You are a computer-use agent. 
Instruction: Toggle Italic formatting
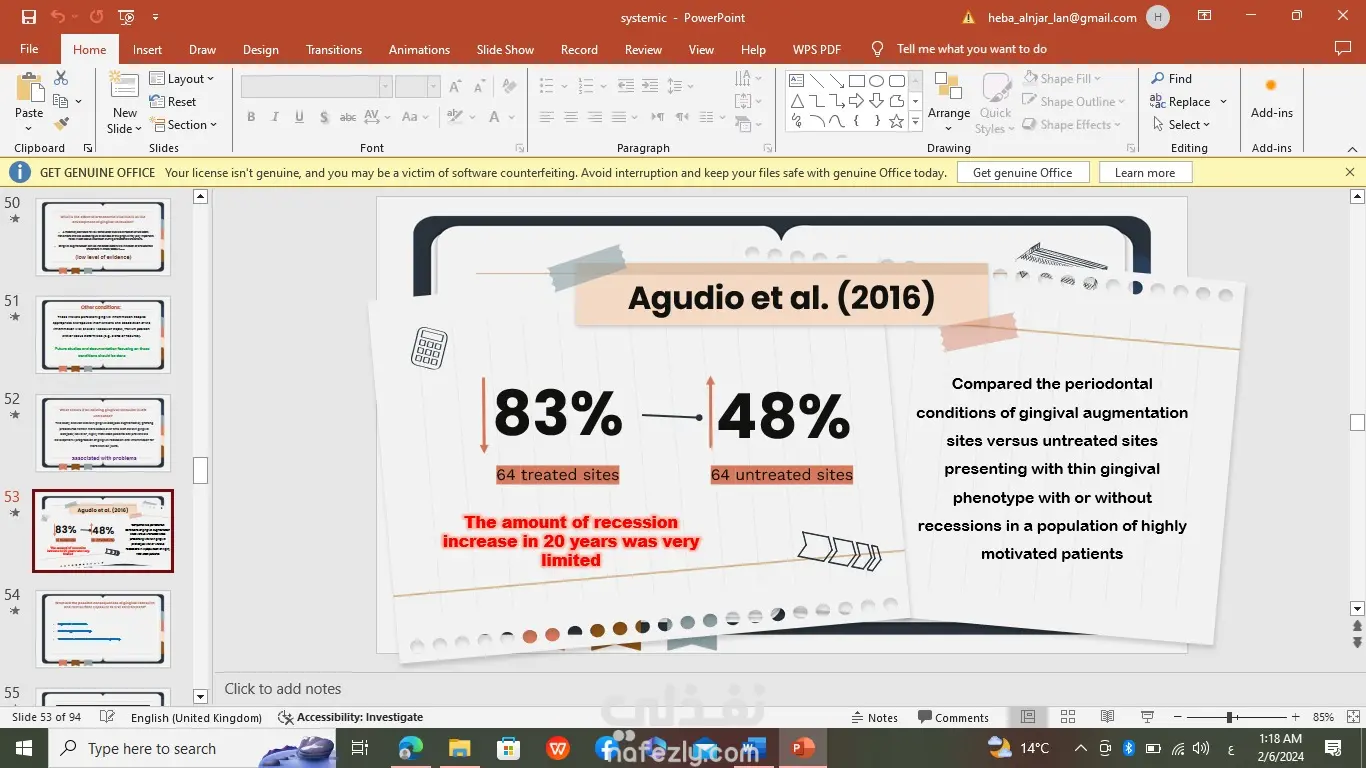click(x=275, y=117)
